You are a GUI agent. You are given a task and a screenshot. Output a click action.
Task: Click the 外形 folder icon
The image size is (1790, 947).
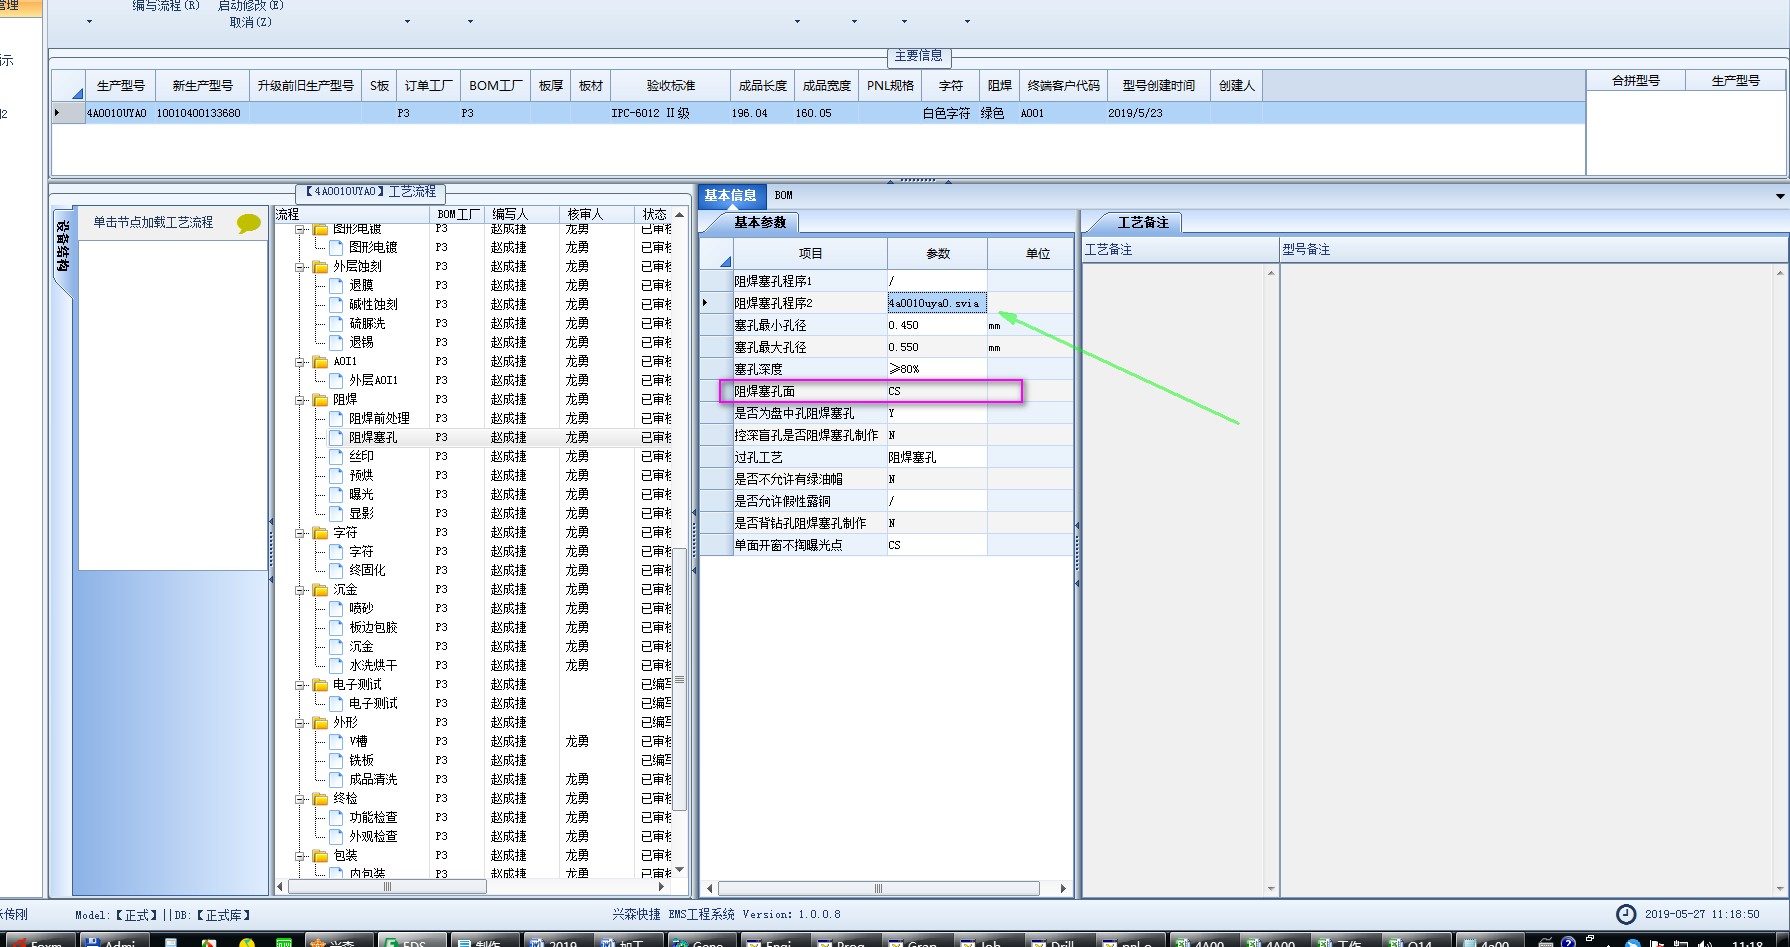tap(320, 722)
